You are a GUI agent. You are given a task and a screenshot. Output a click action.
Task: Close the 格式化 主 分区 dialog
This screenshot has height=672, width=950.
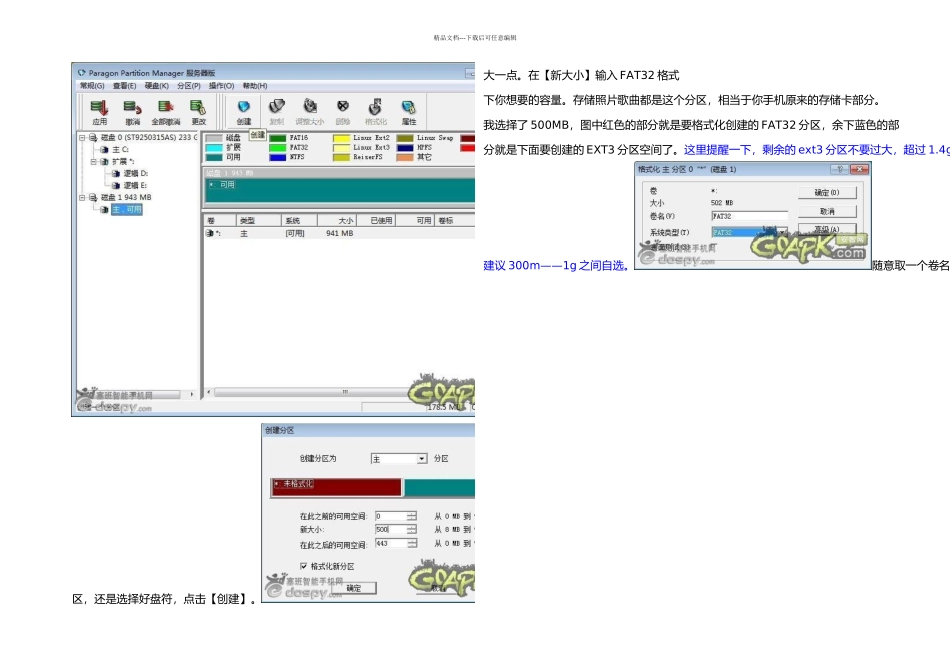[859, 169]
